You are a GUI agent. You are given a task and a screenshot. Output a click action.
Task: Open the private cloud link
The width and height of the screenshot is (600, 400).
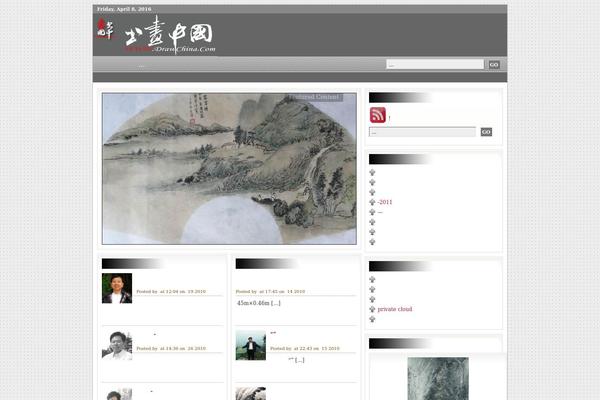point(395,309)
